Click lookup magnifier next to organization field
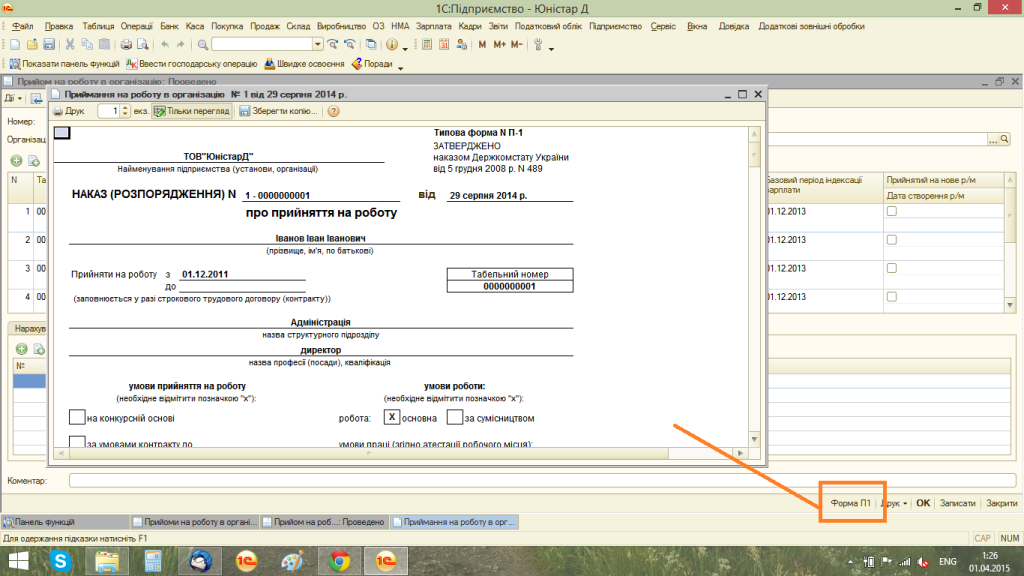Viewport: 1024px width, 576px height. coord(1005,139)
